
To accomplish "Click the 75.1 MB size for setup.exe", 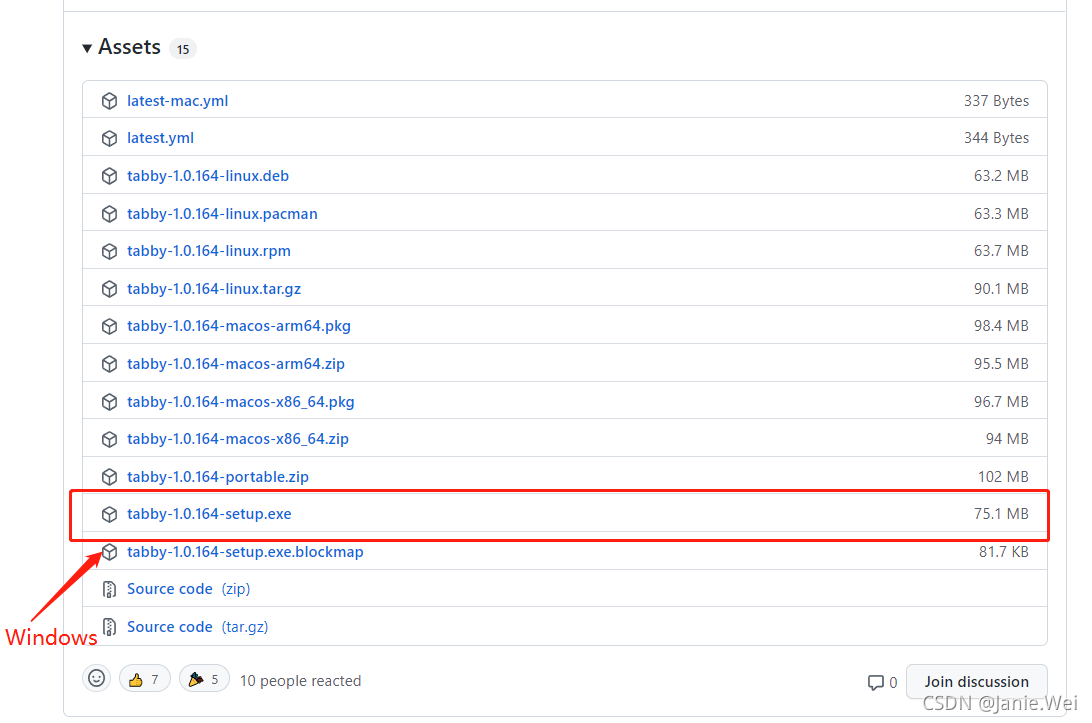I will click(x=1001, y=514).
